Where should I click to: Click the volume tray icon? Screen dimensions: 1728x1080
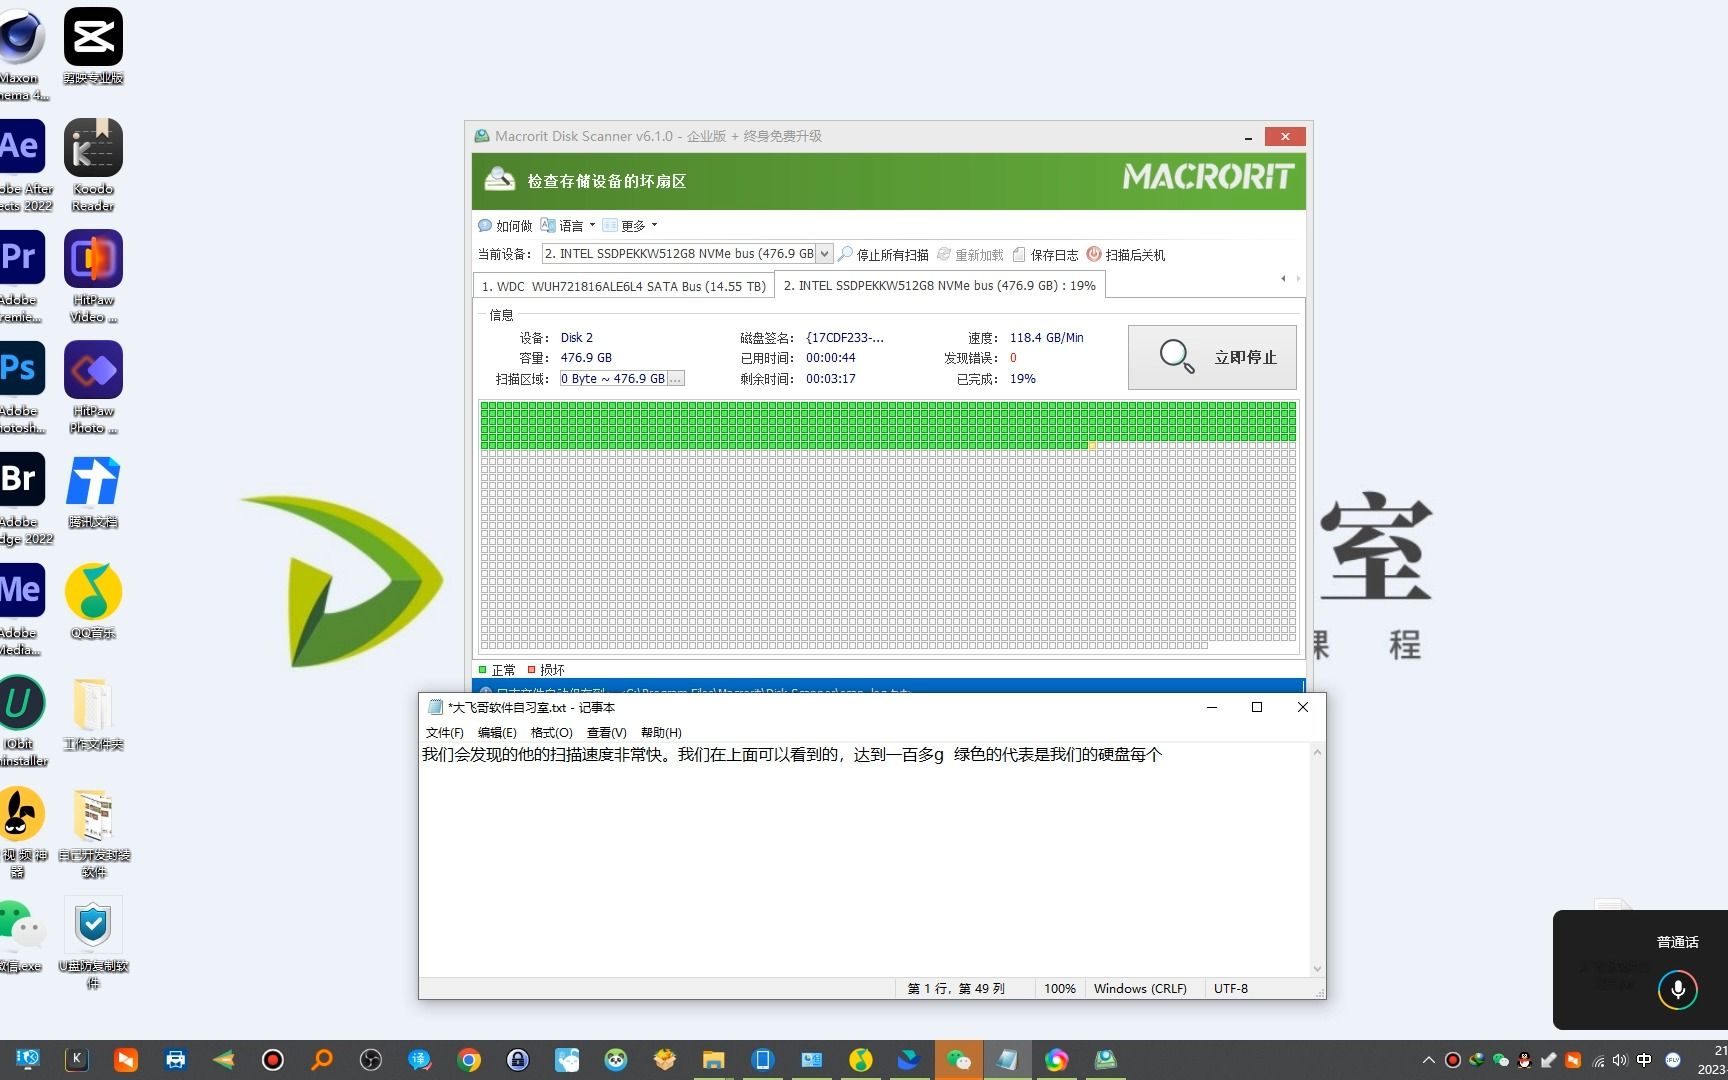point(1619,1060)
